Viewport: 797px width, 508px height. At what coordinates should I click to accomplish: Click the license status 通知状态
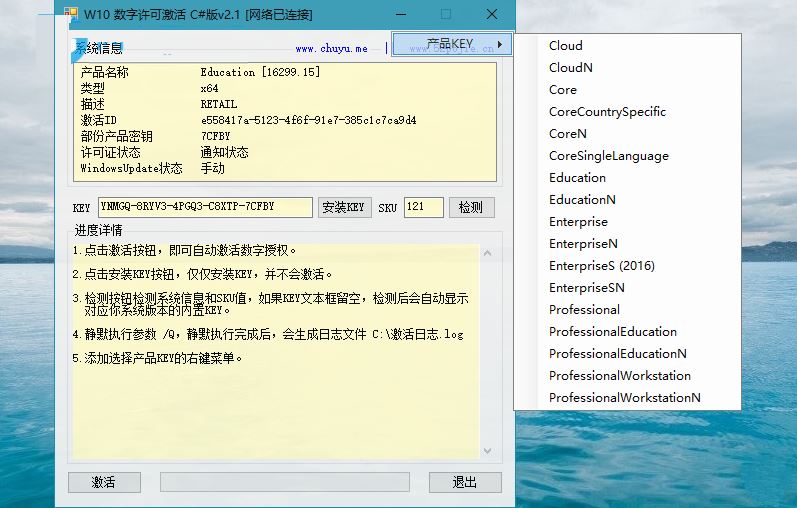tap(224, 152)
